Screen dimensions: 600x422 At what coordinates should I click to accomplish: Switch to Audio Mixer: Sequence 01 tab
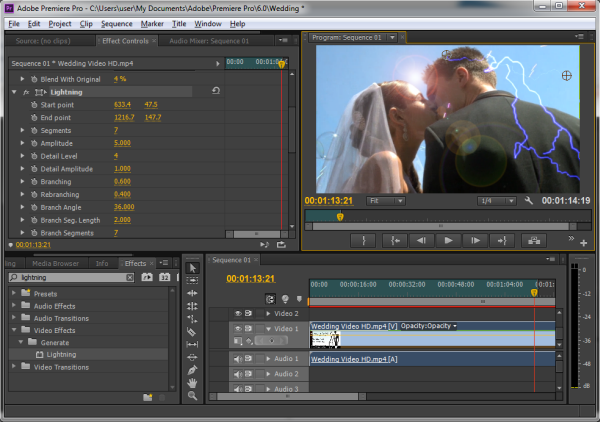(x=209, y=41)
